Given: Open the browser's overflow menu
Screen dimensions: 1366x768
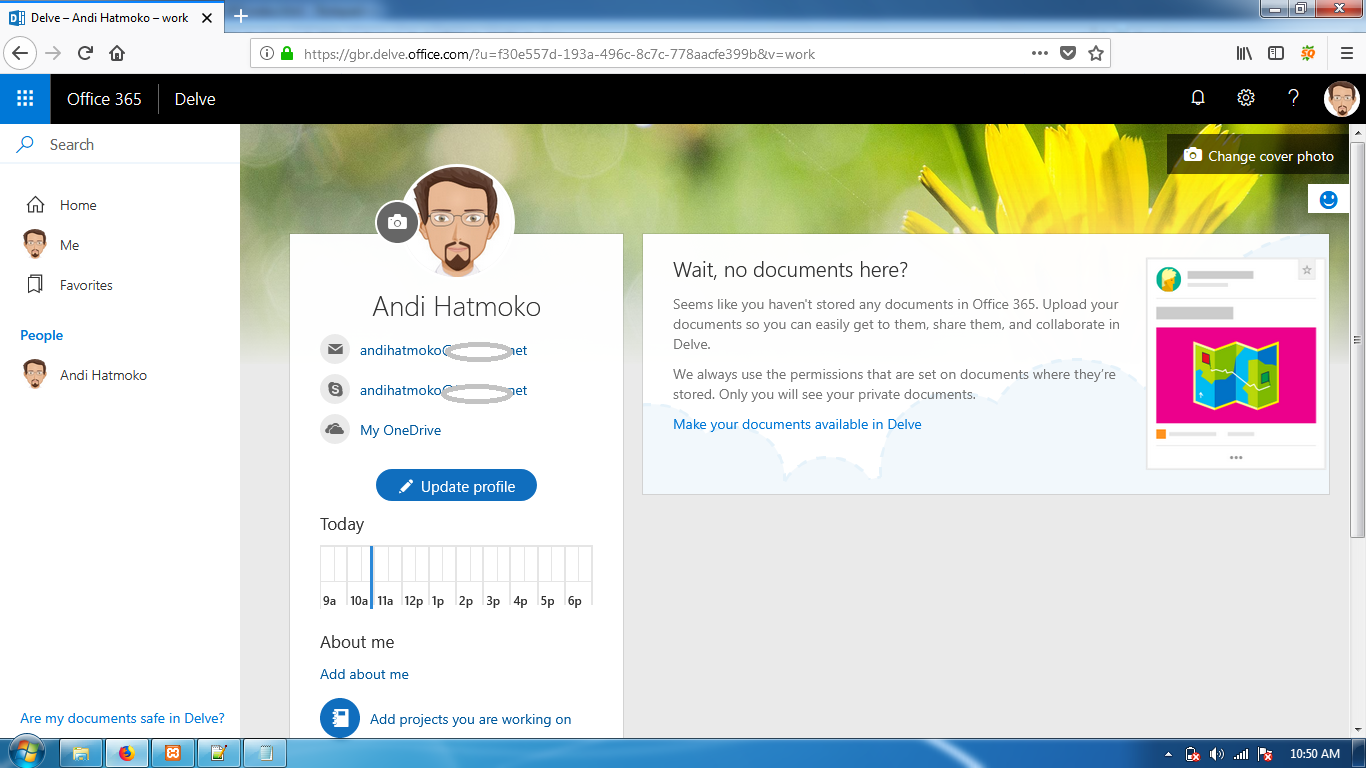Looking at the screenshot, I should 1039,53.
